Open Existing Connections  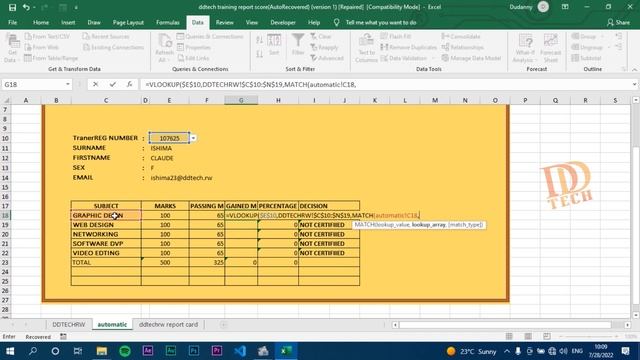[x=113, y=47]
